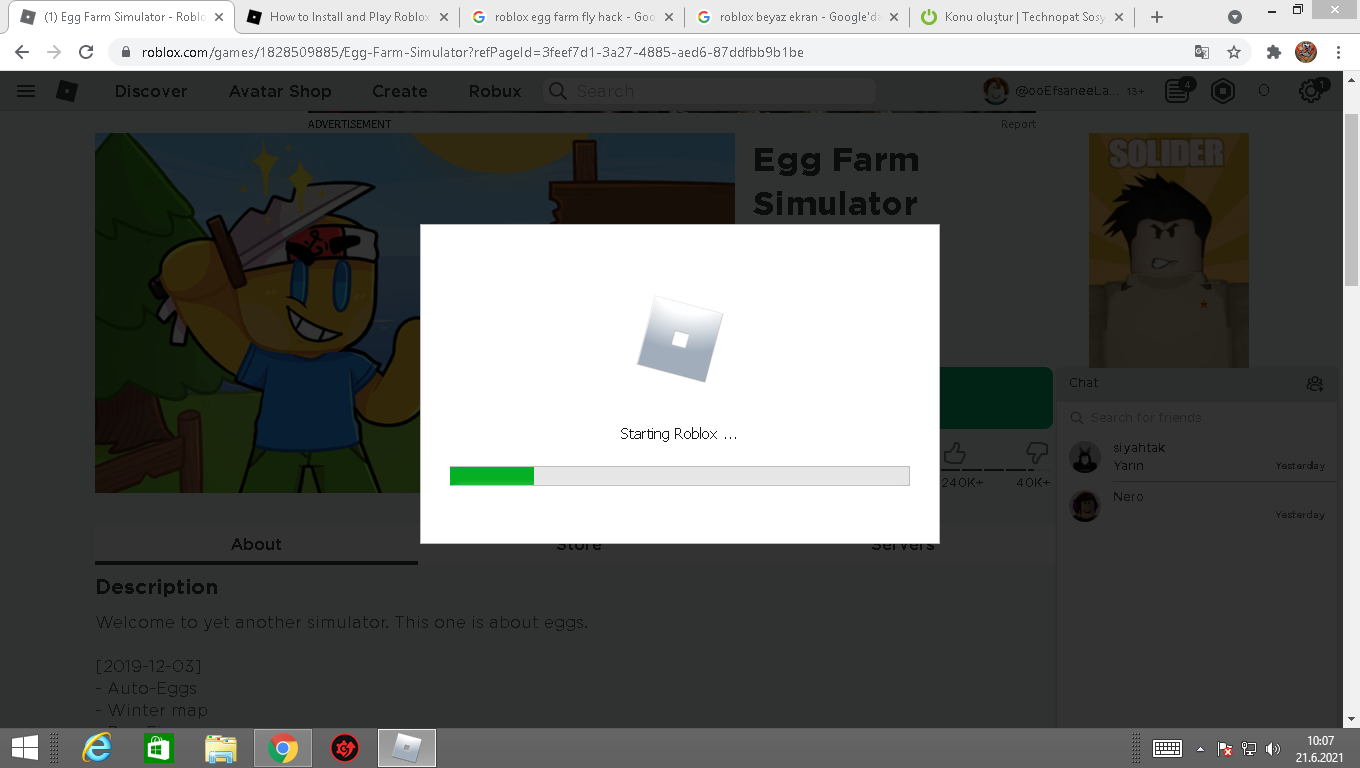Image resolution: width=1360 pixels, height=768 pixels.
Task: Open the chat with Nero
Action: (x=1197, y=506)
